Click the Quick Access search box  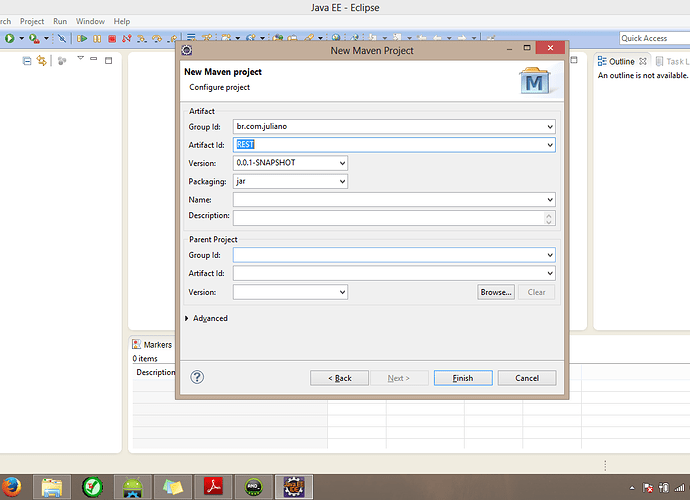655,38
